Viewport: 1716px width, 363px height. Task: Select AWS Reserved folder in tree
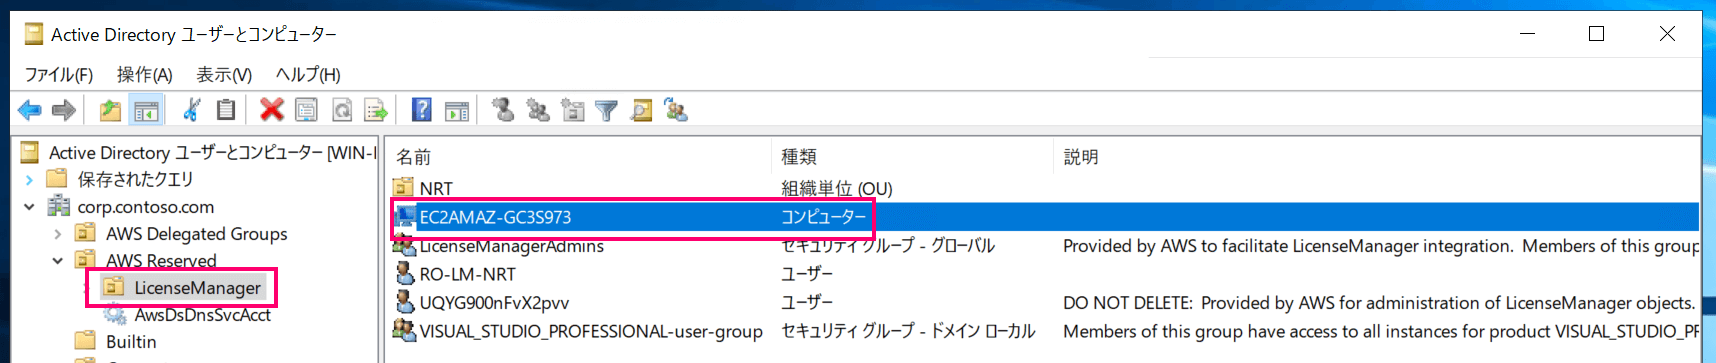(161, 260)
